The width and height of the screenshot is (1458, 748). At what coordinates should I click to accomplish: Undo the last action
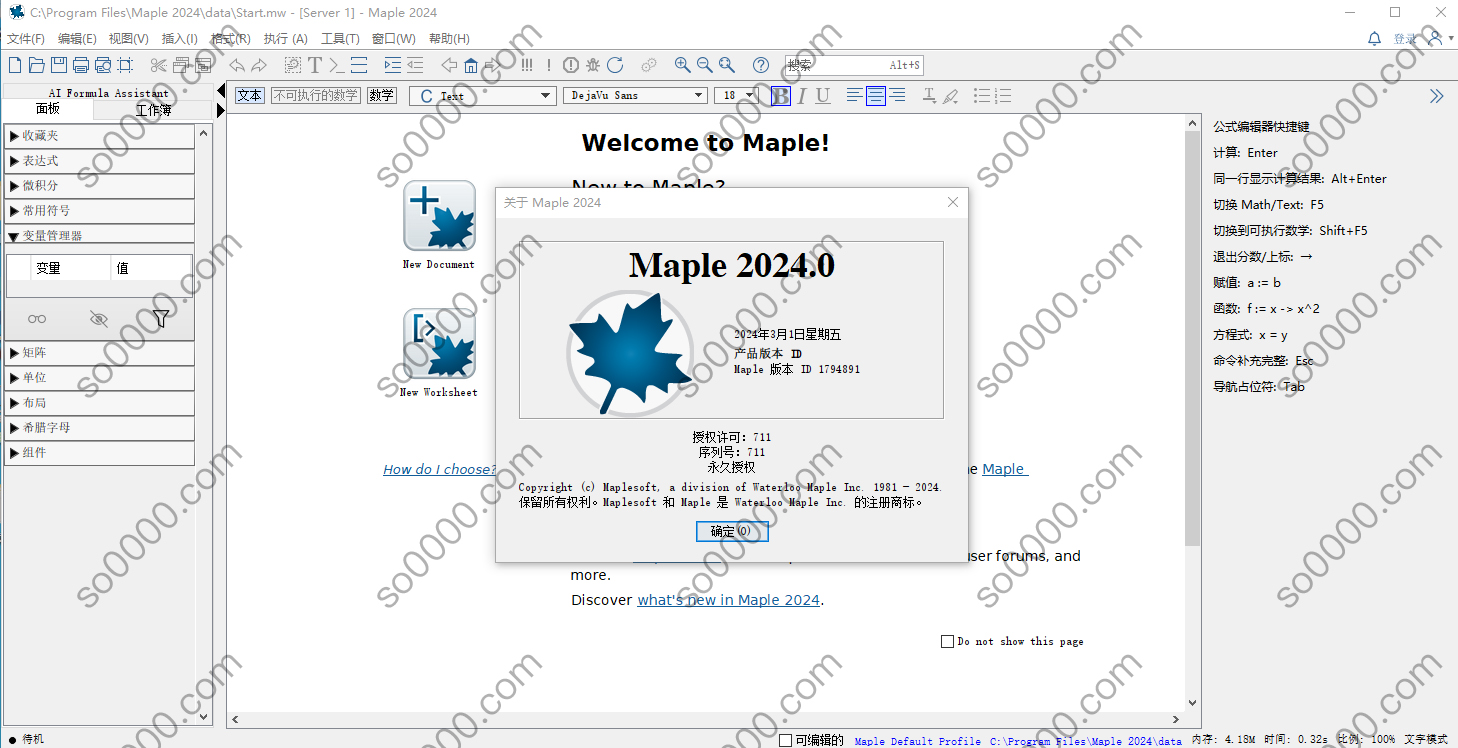(237, 65)
